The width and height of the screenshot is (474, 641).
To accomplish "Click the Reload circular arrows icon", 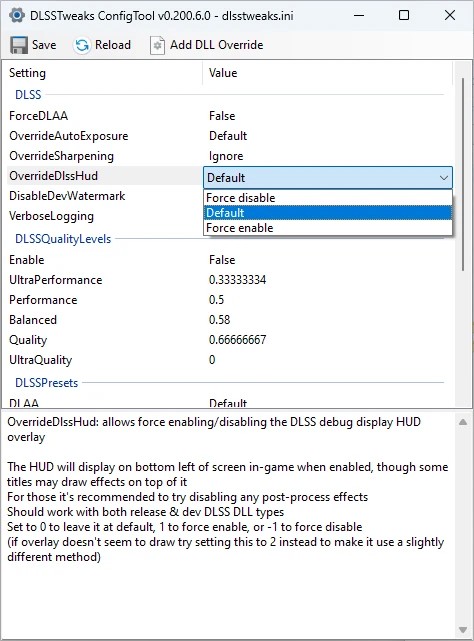I will pos(82,45).
